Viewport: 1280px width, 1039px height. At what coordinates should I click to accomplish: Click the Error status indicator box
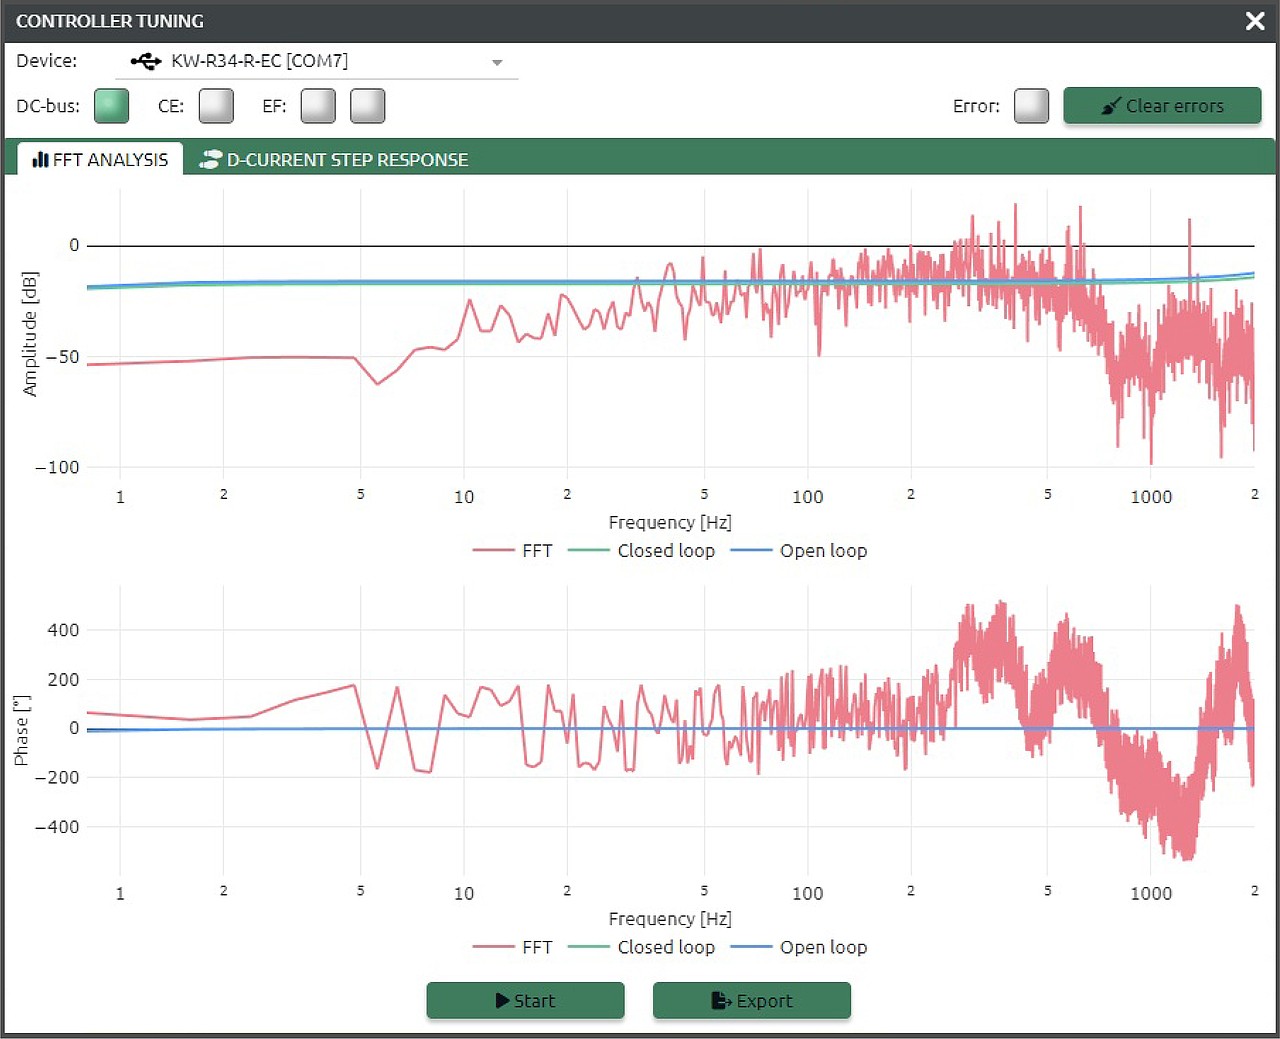tap(1031, 106)
